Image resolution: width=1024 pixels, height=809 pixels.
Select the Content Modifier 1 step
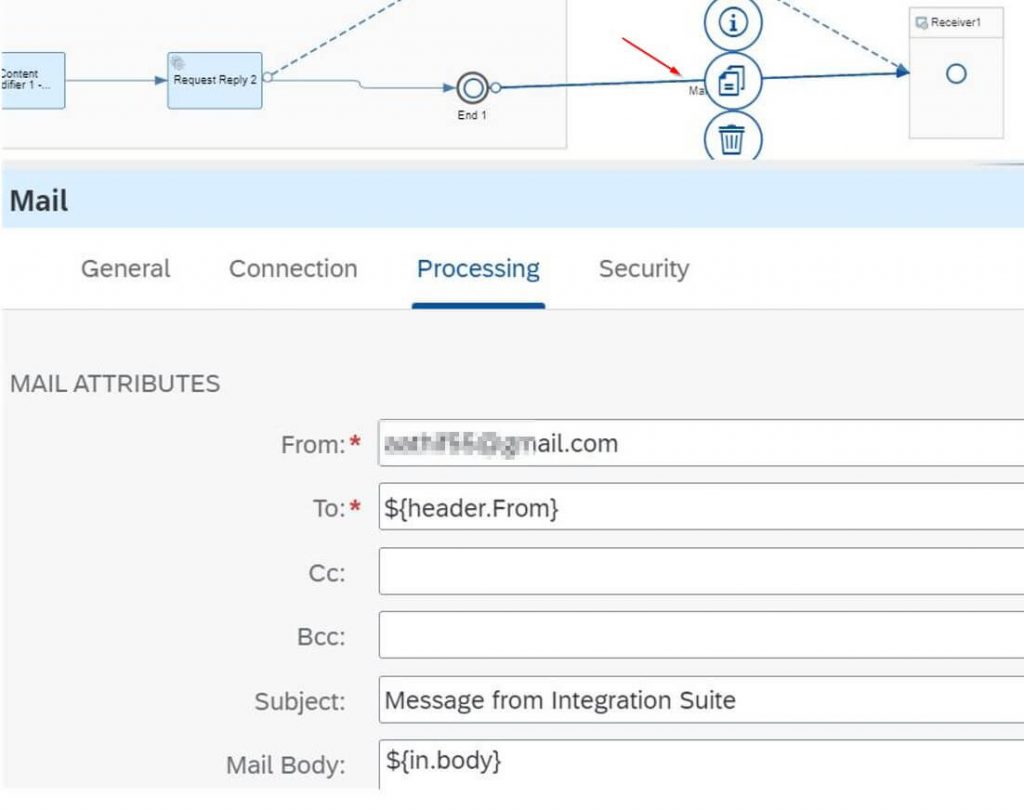click(33, 80)
